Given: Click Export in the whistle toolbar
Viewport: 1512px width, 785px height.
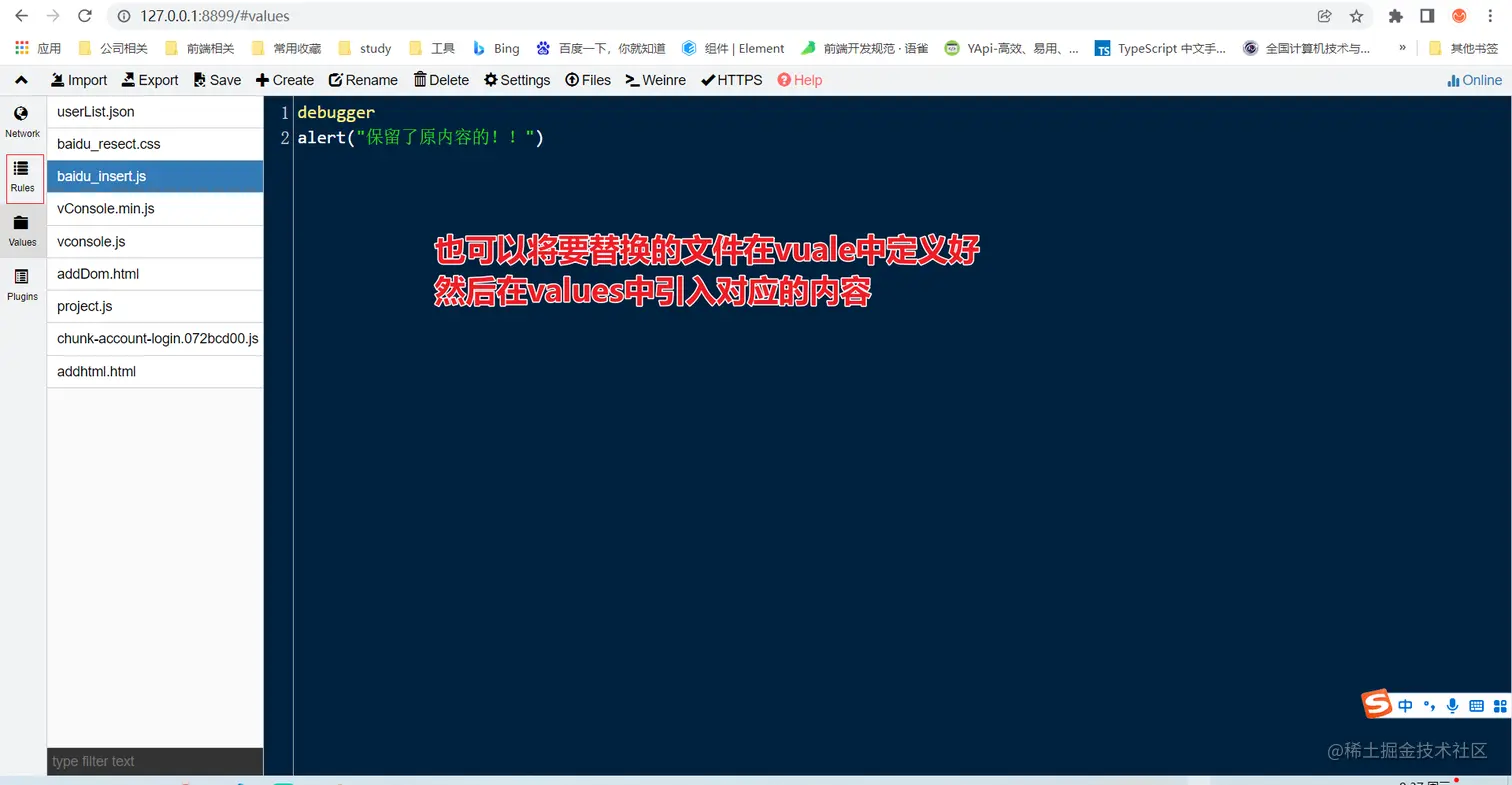Looking at the screenshot, I should pos(150,80).
